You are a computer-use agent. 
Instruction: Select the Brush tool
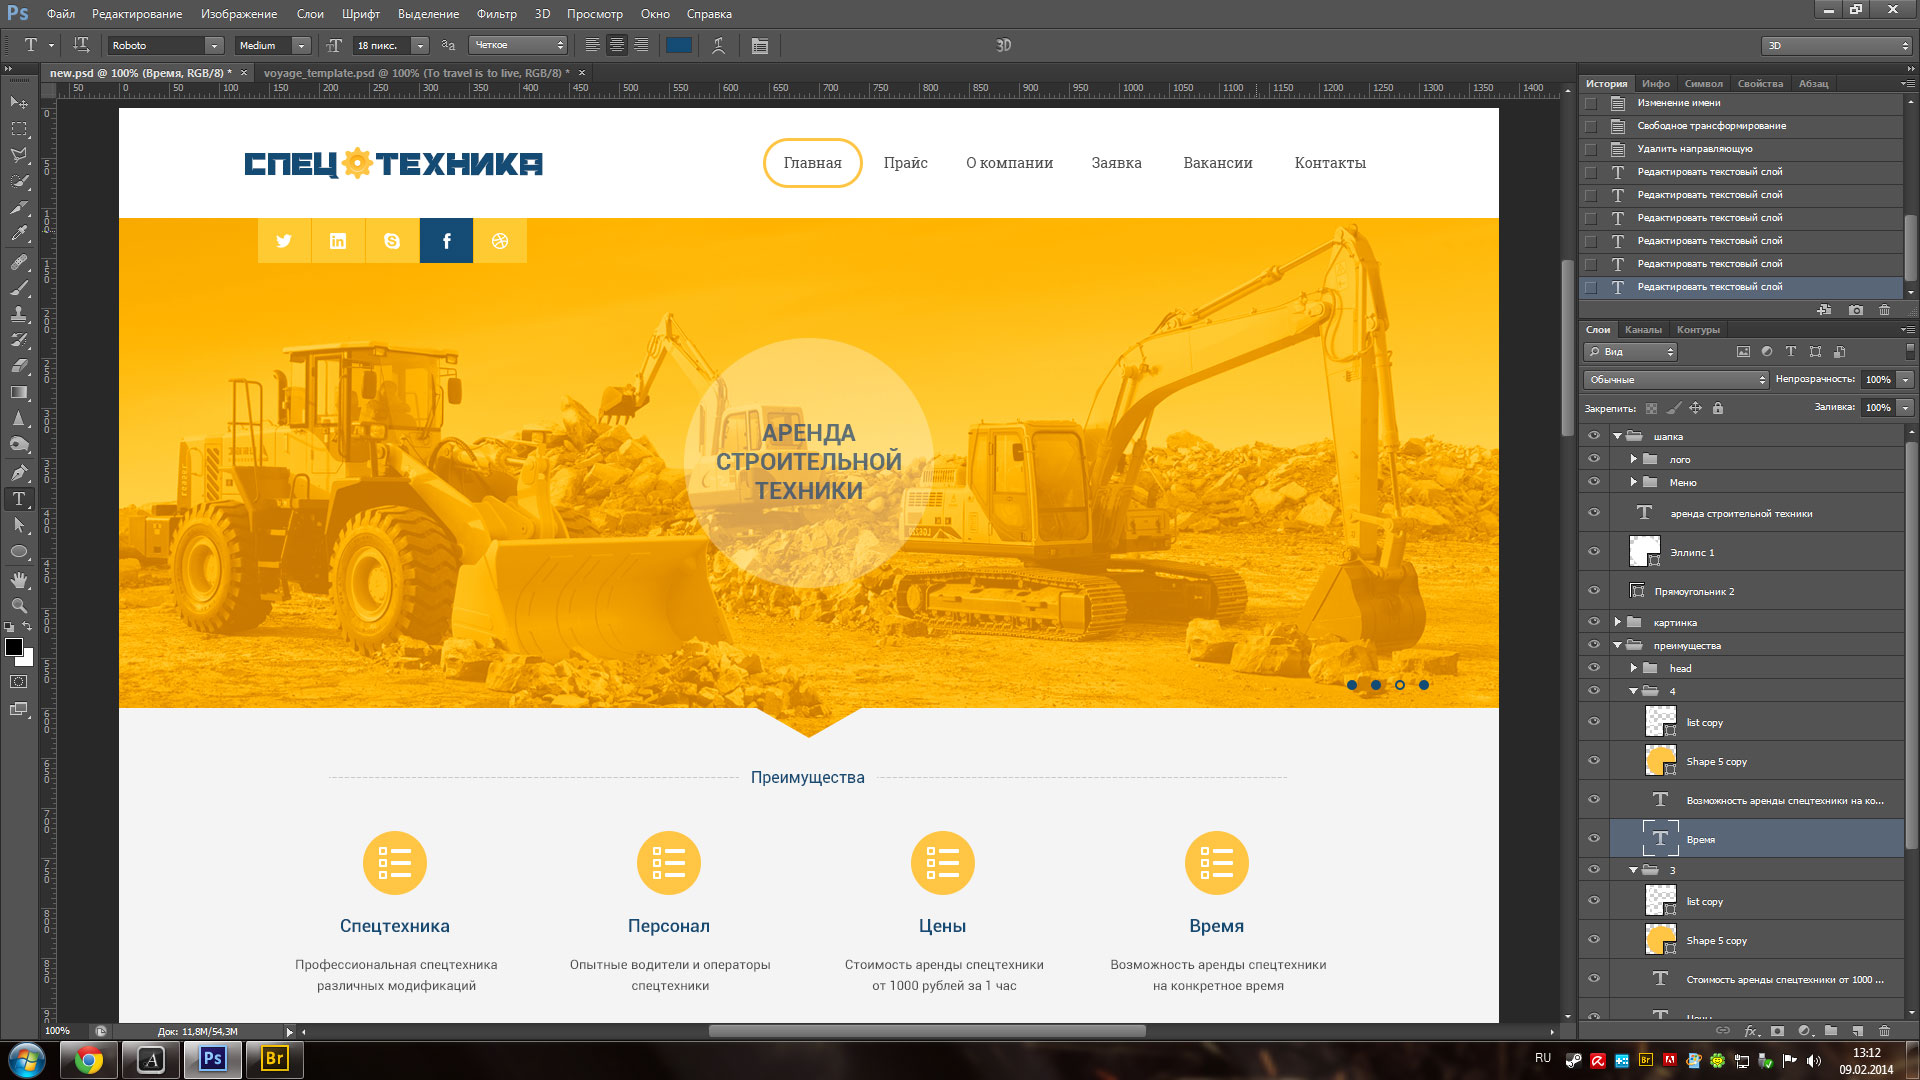pos(18,288)
